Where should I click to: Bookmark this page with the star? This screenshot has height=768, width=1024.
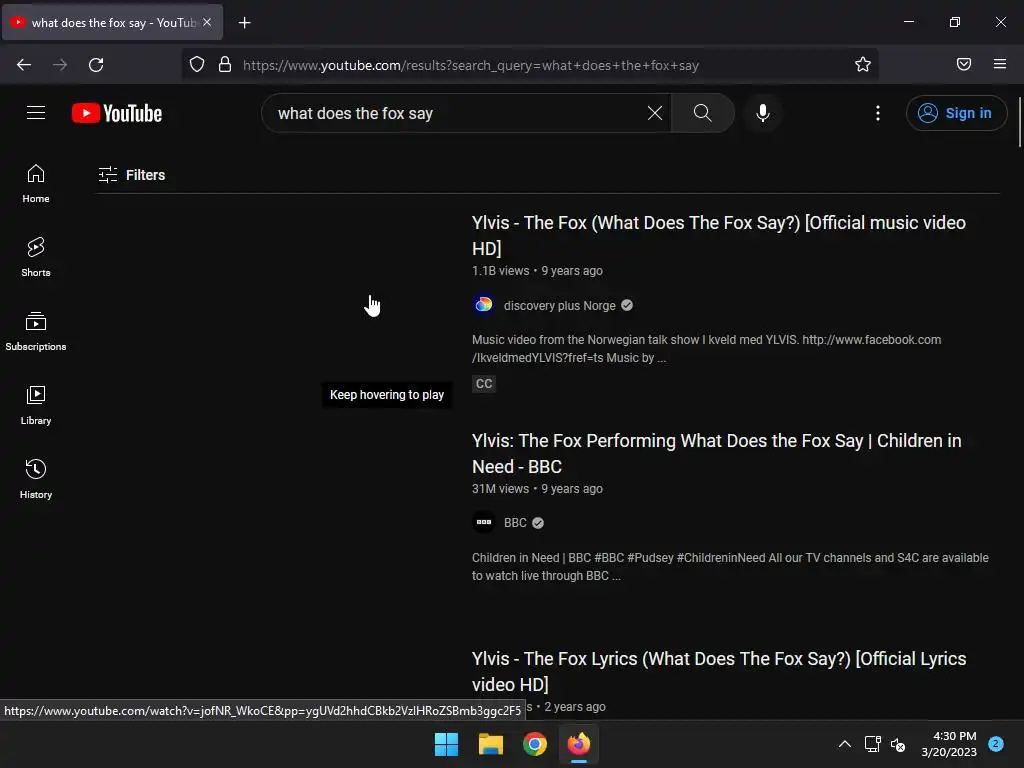tap(863, 65)
